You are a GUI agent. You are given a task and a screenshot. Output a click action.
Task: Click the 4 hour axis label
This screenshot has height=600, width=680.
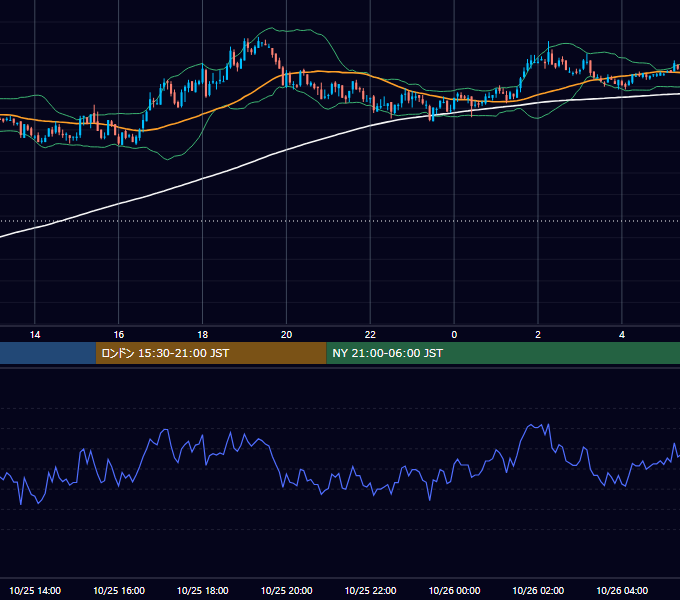tap(622, 335)
